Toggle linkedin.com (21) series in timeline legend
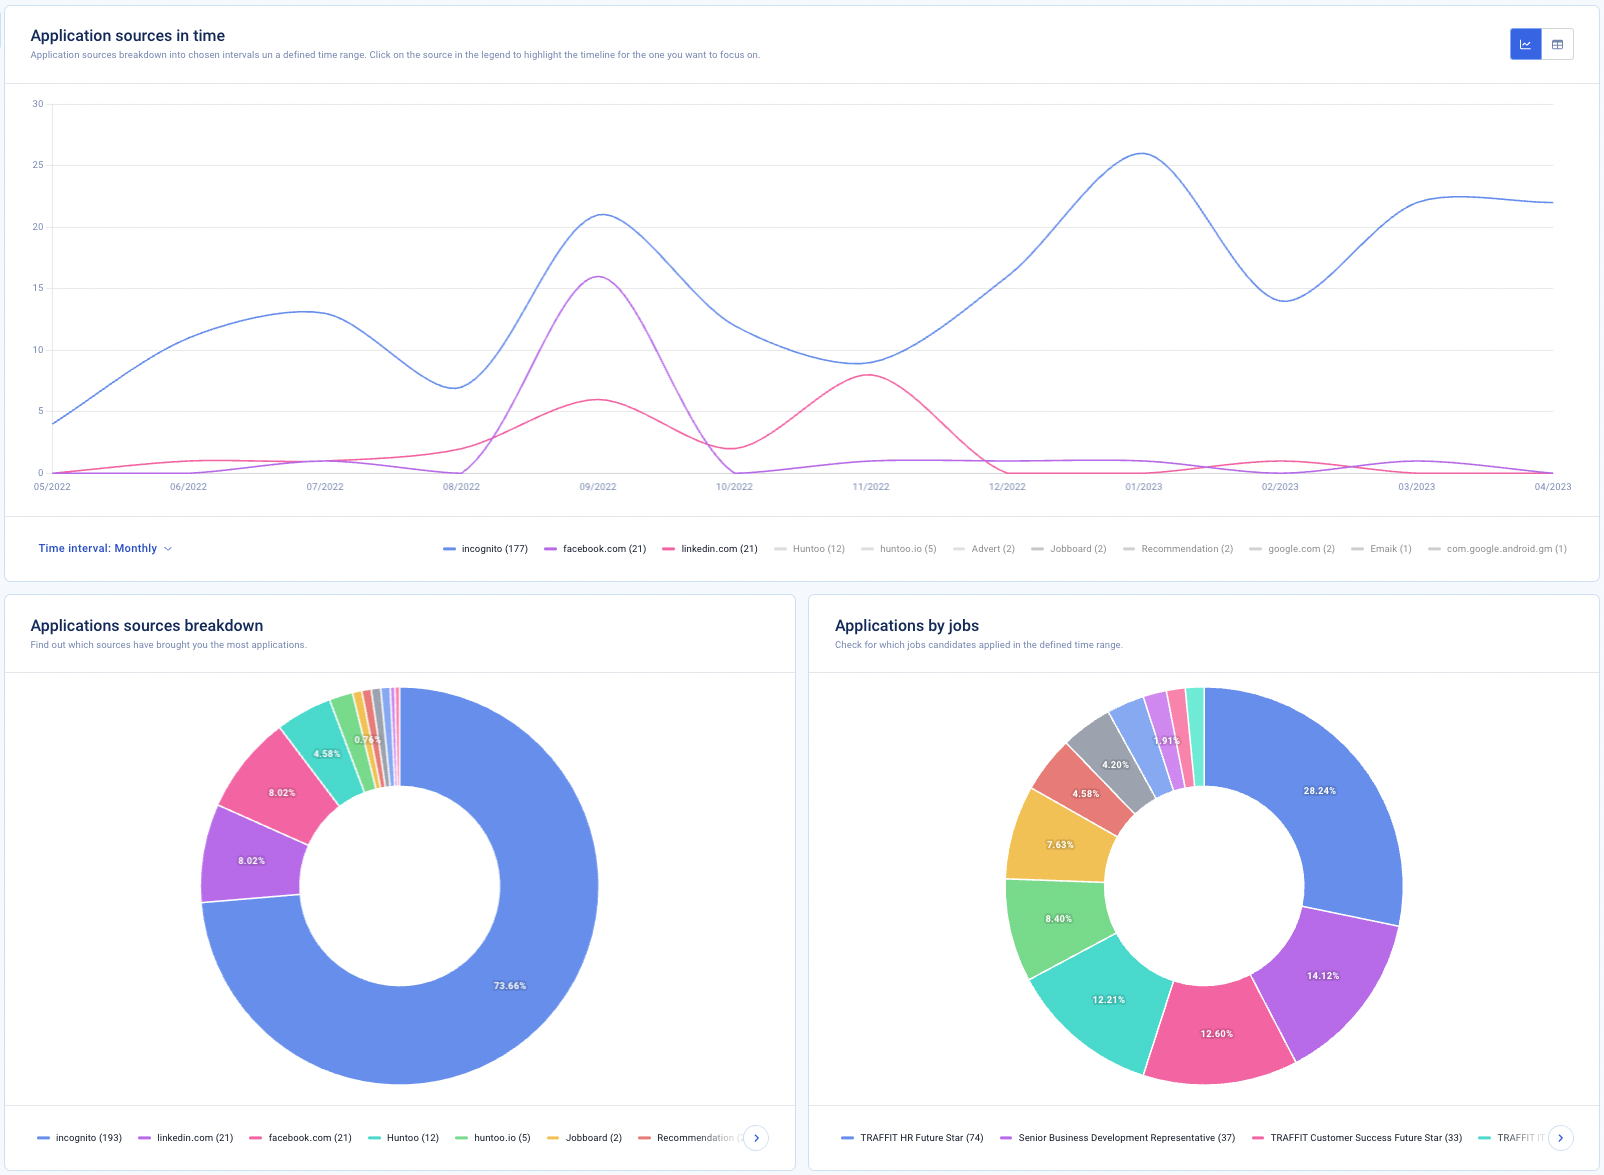1604x1175 pixels. 710,549
